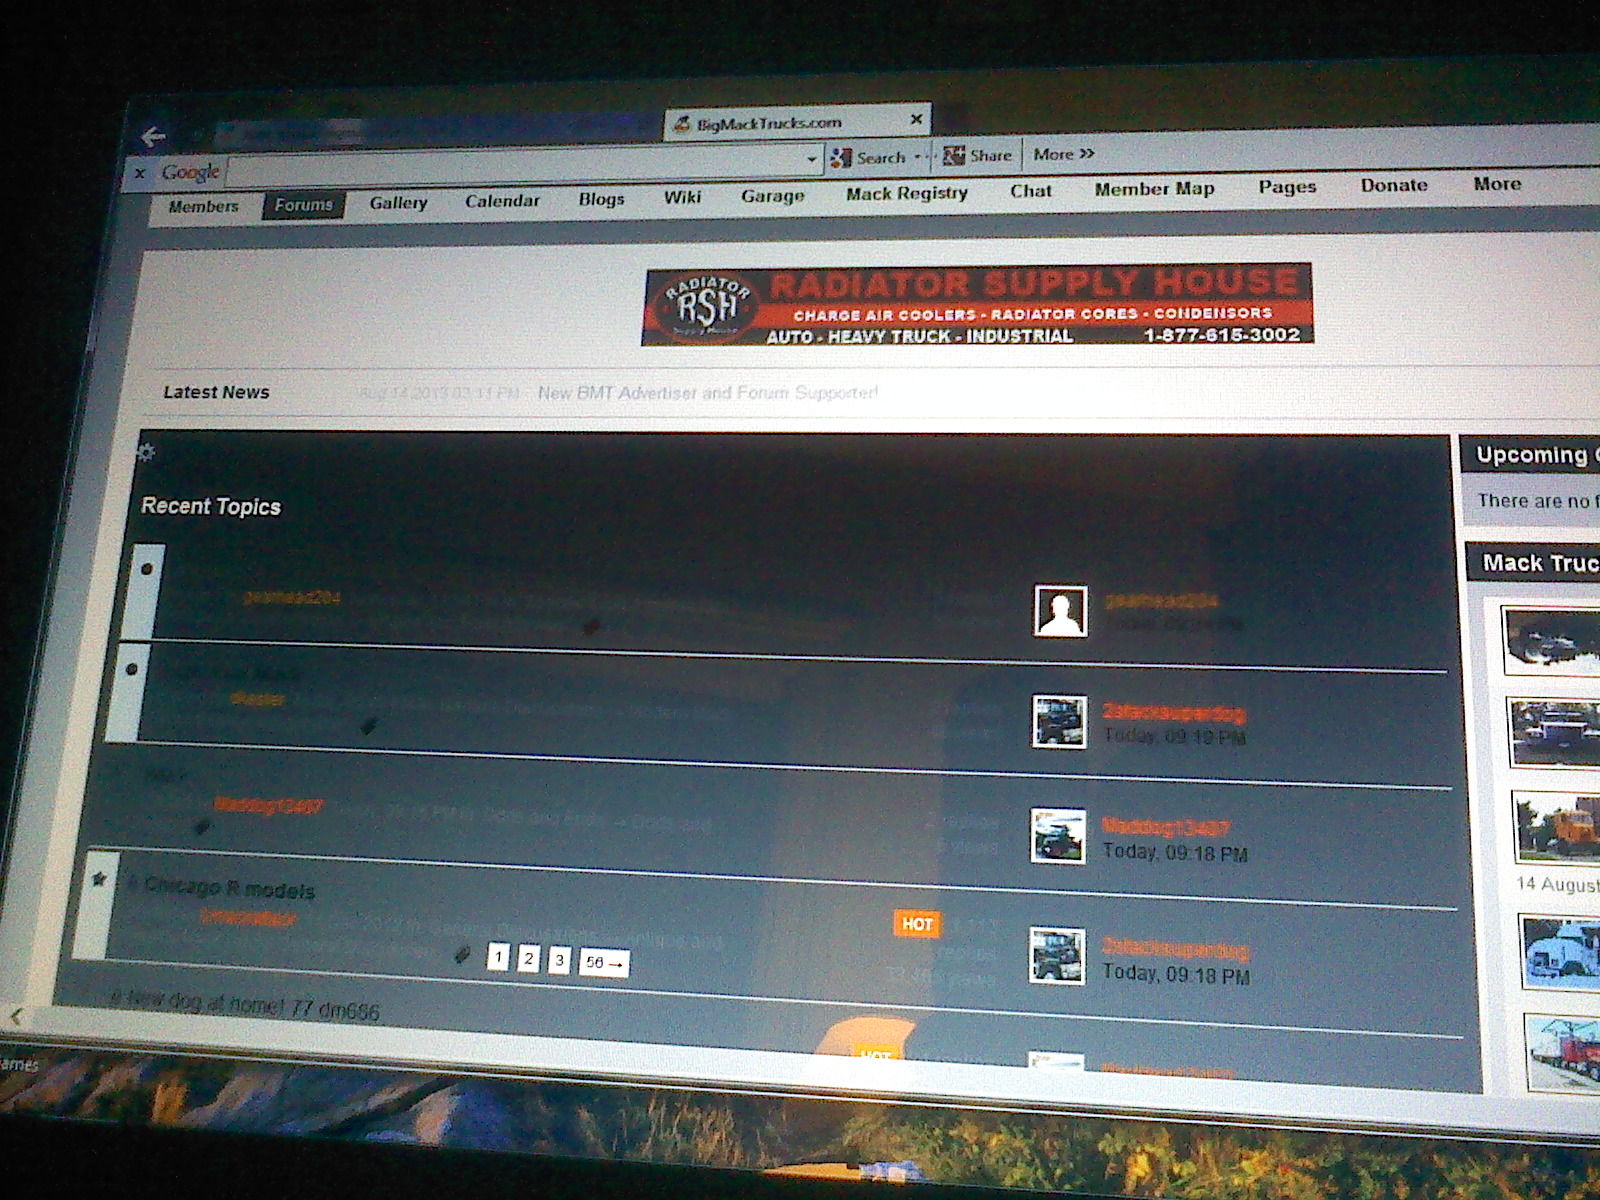This screenshot has width=1600, height=1200.
Task: Click the second topic's unread dot marker
Action: (x=132, y=669)
